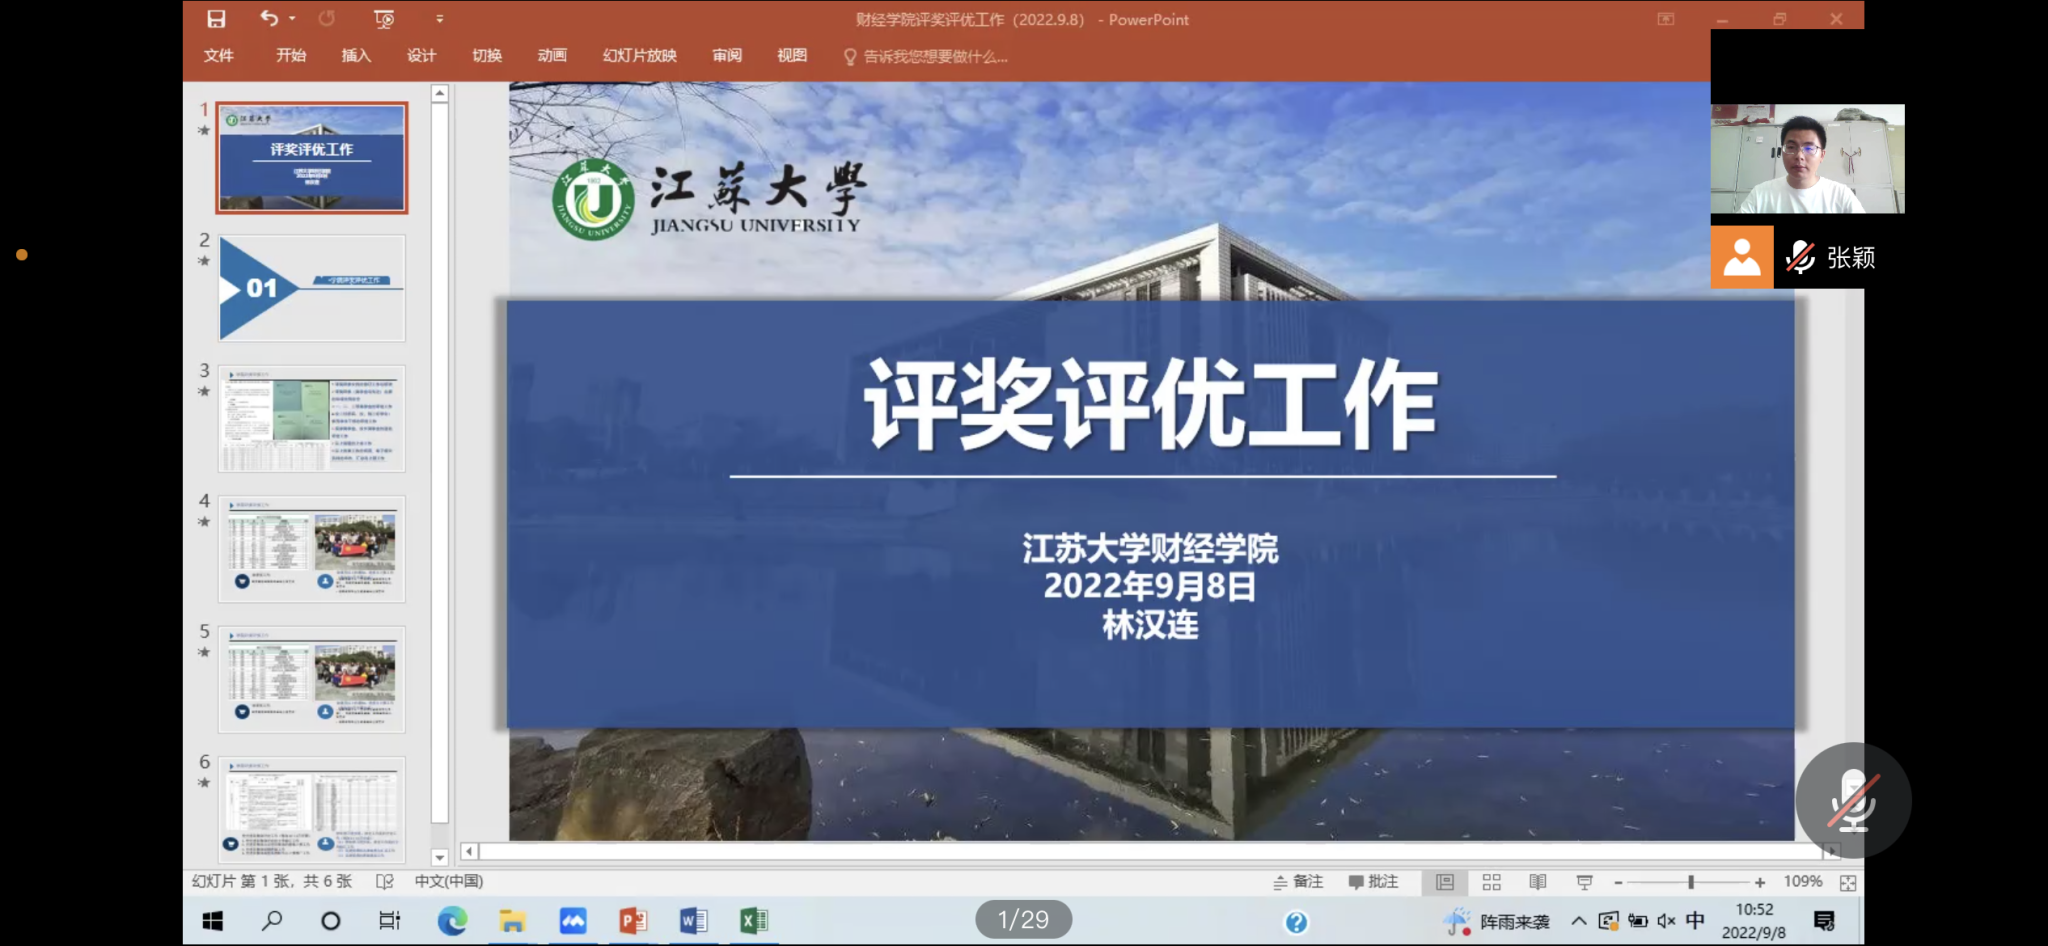Open Cortana circle icon on taskbar

click(x=330, y=921)
